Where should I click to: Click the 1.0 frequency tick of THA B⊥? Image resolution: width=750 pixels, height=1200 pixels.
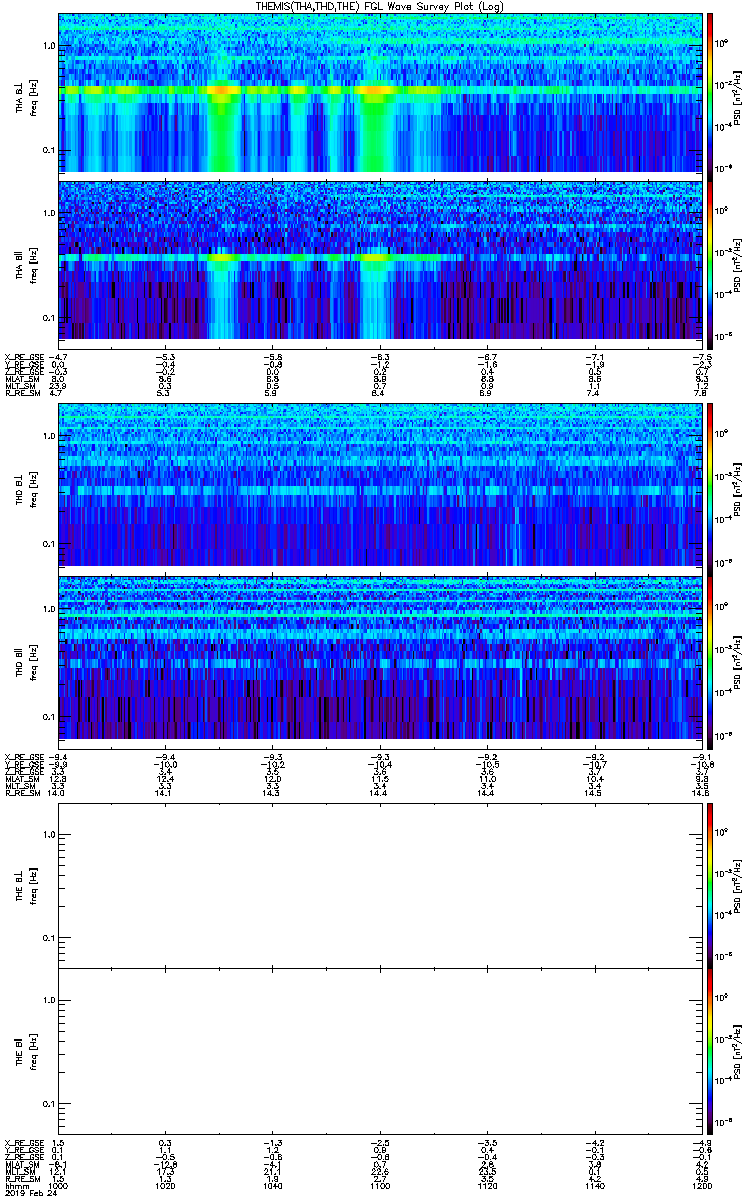[x=49, y=47]
